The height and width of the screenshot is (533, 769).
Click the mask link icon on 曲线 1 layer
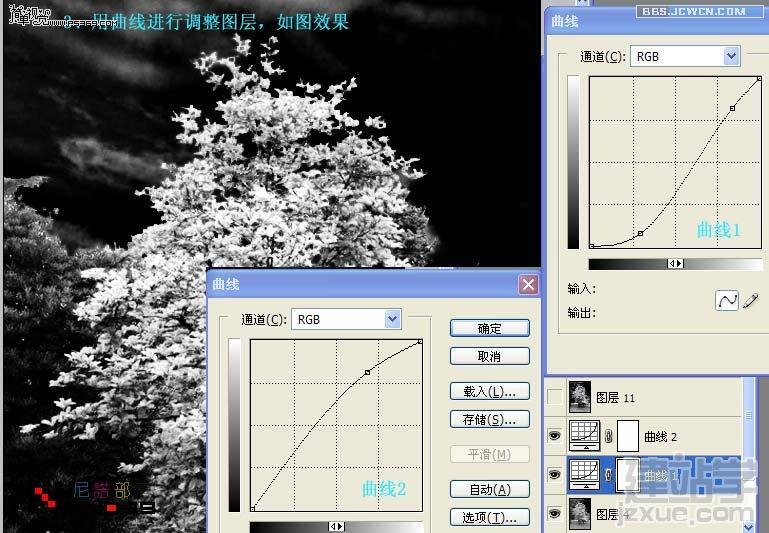pos(608,474)
